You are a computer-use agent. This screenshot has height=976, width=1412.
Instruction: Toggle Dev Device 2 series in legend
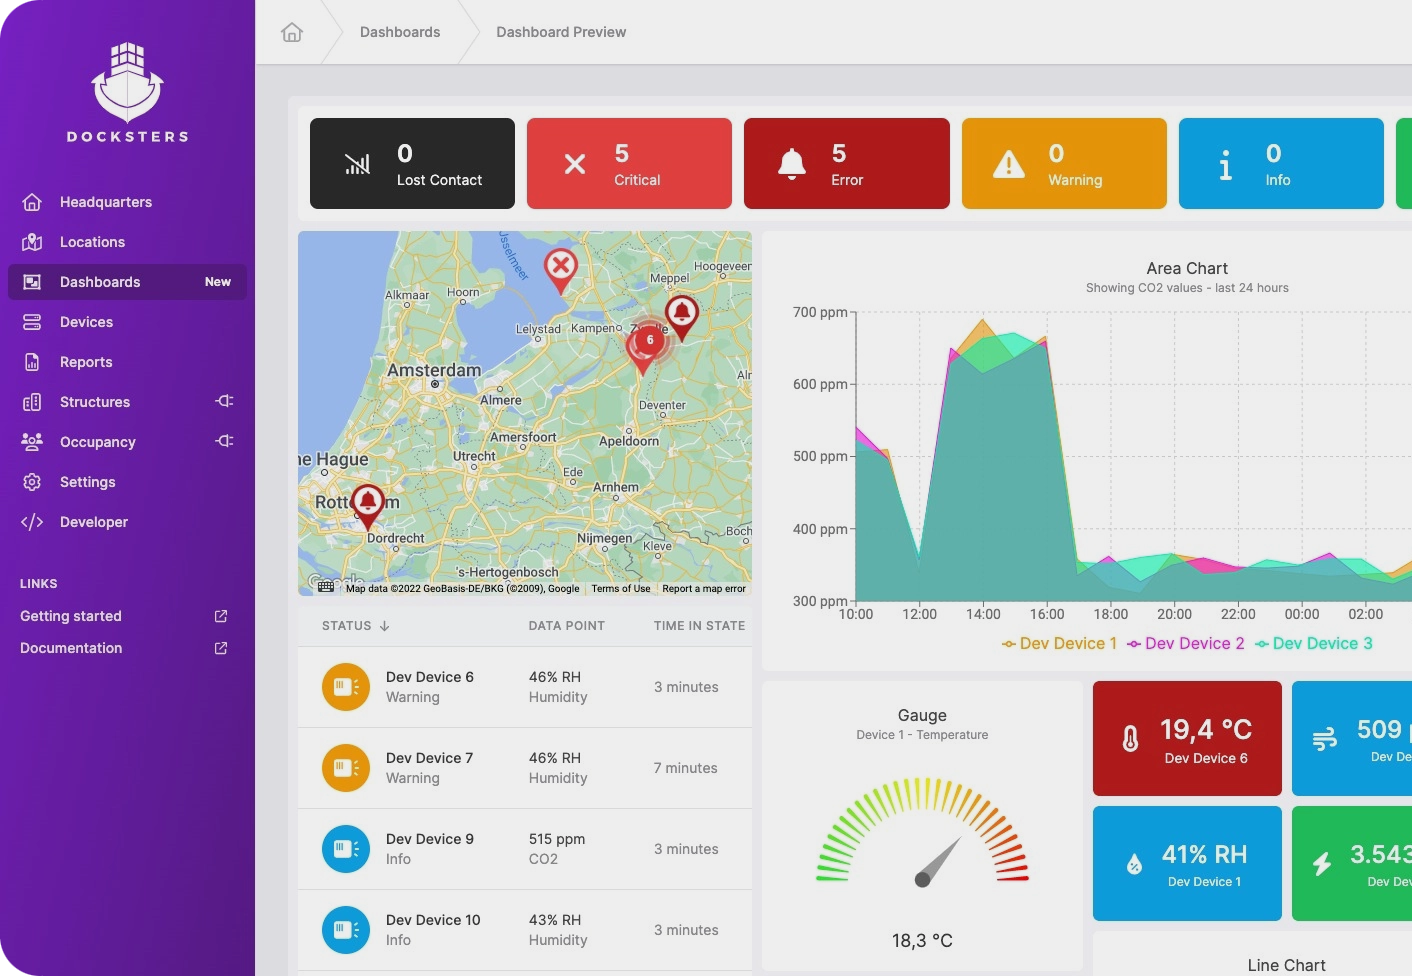point(1185,644)
